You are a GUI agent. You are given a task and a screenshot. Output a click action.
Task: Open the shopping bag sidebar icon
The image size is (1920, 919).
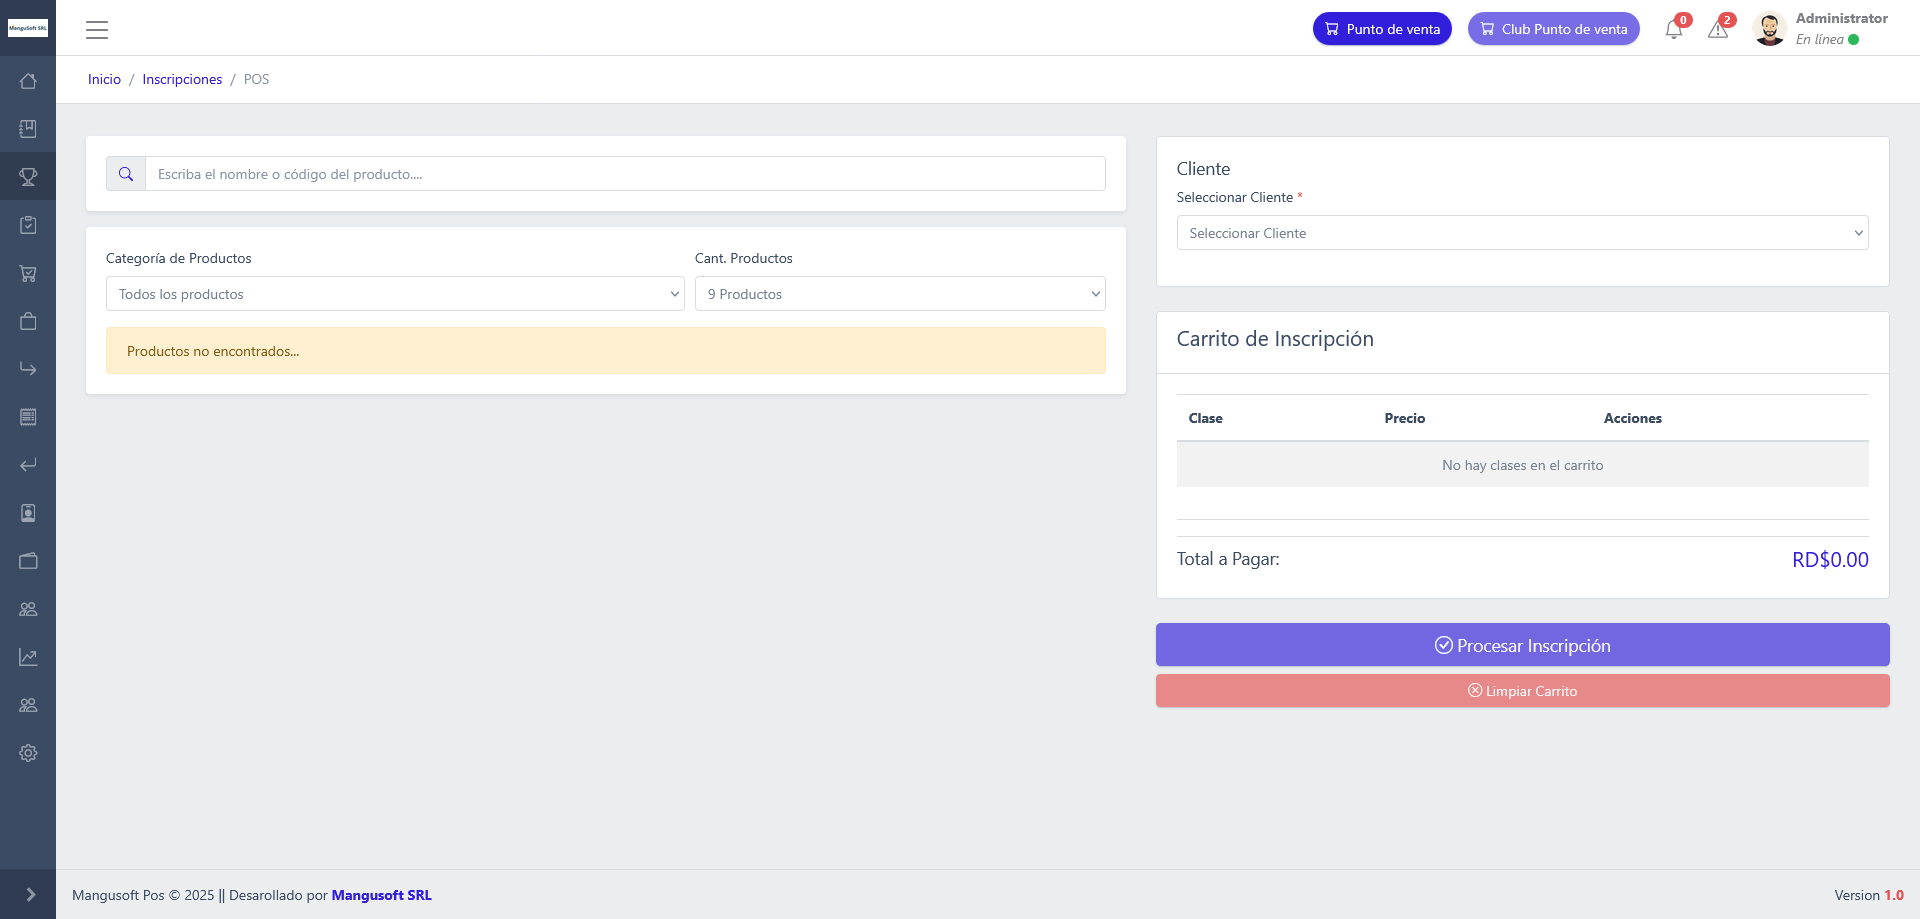[x=28, y=321]
